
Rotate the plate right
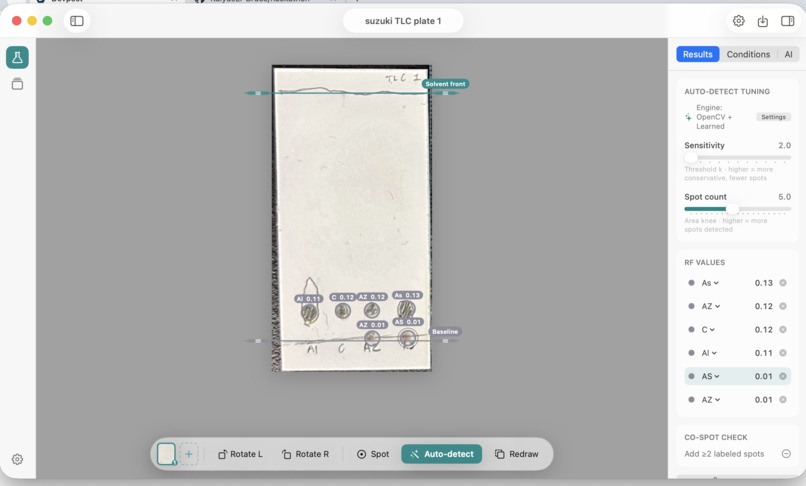tap(305, 454)
